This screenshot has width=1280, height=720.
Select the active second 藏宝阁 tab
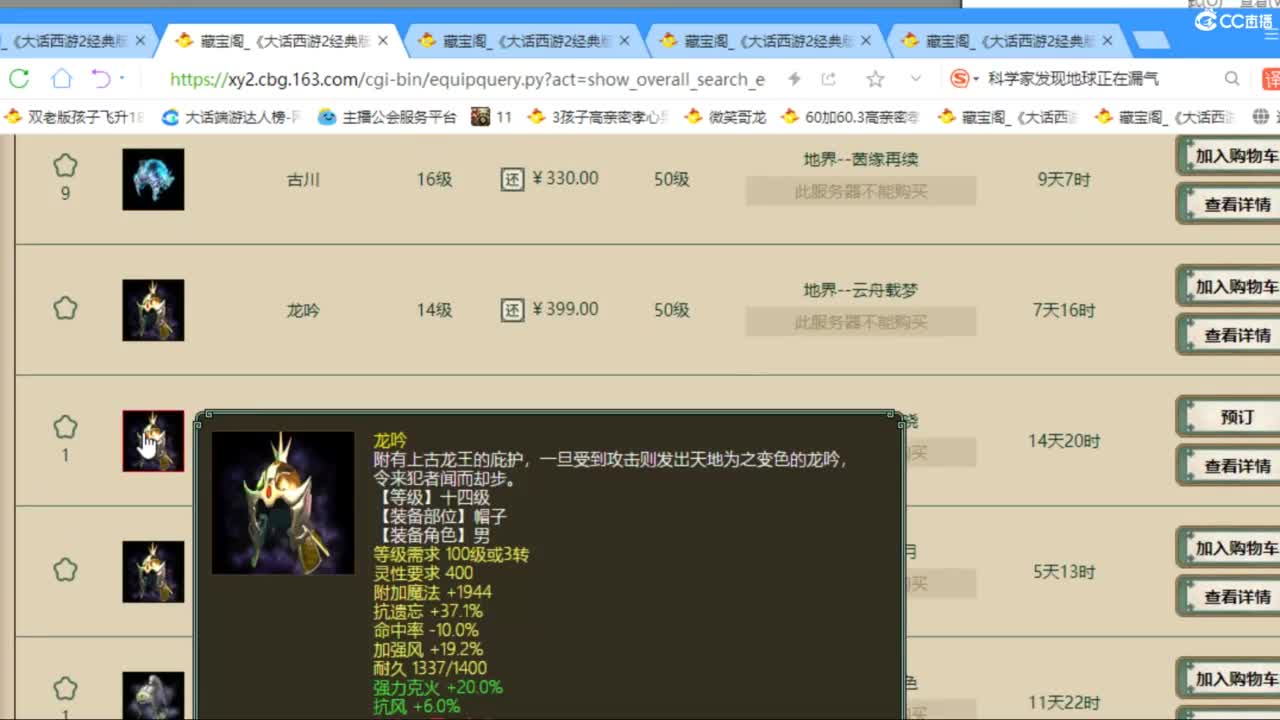pyautogui.click(x=283, y=41)
